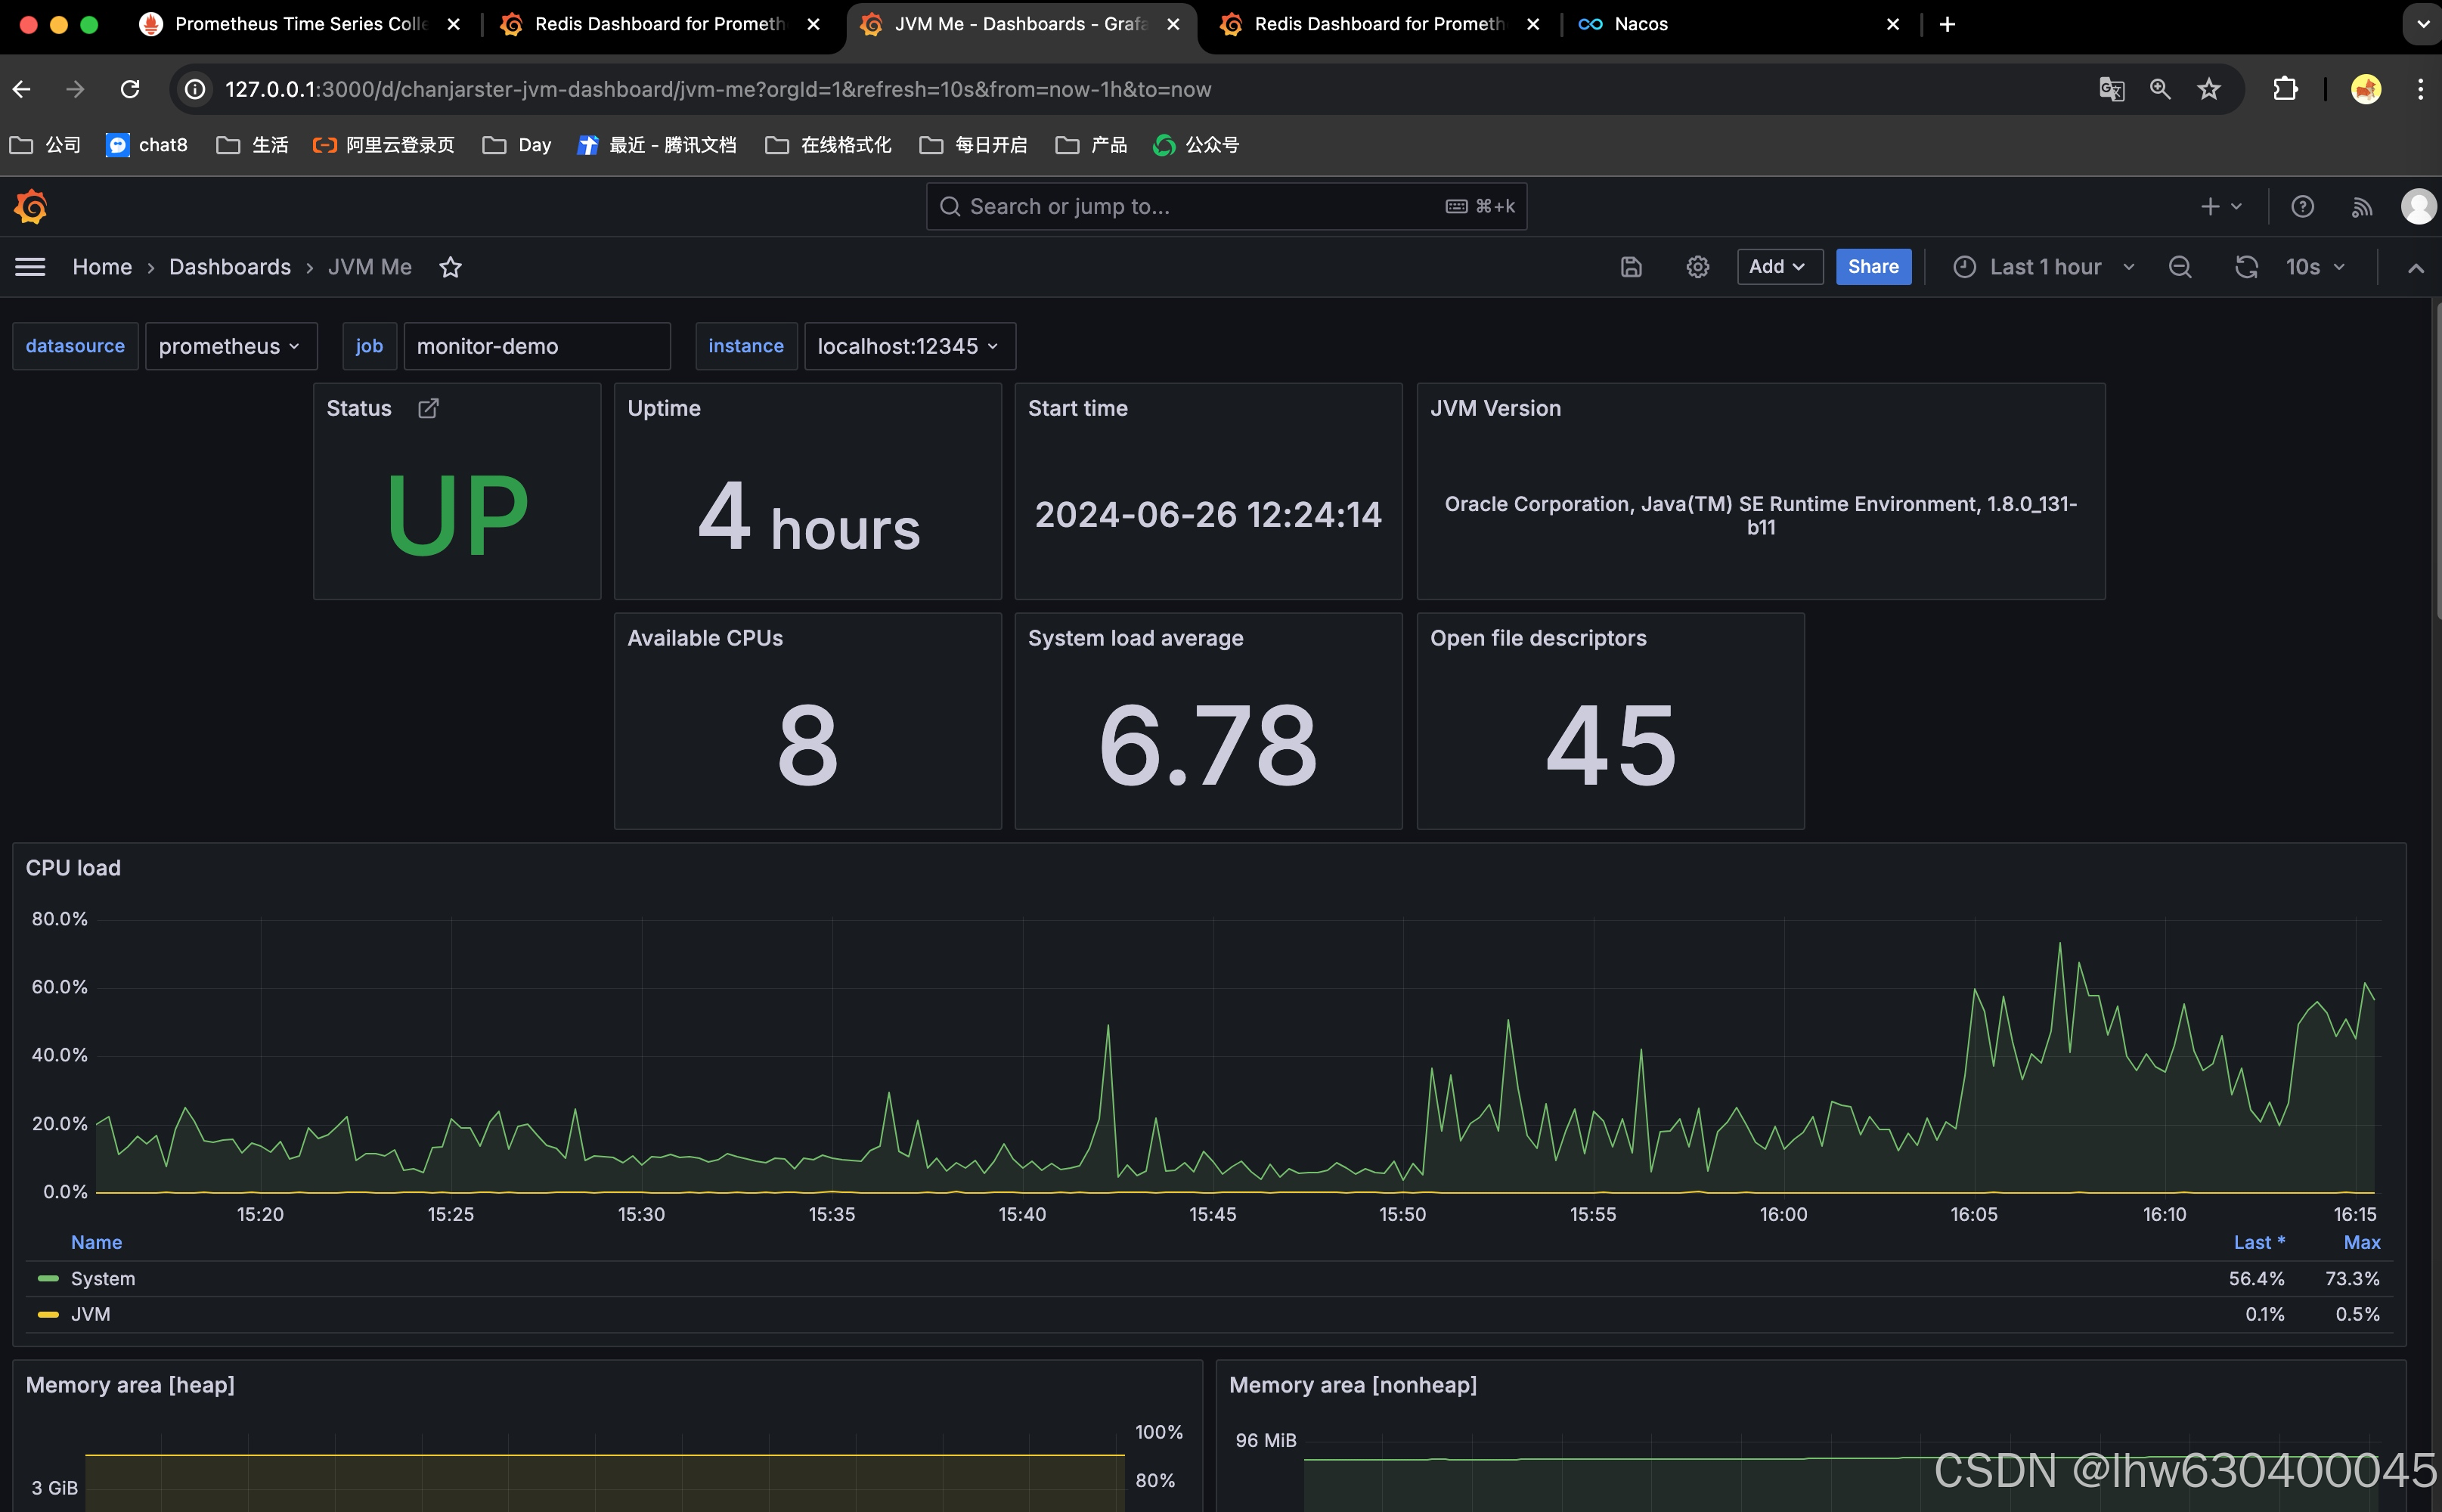Viewport: 2442px width, 1512px height.
Task: Click the blue Share button
Action: [x=1872, y=267]
